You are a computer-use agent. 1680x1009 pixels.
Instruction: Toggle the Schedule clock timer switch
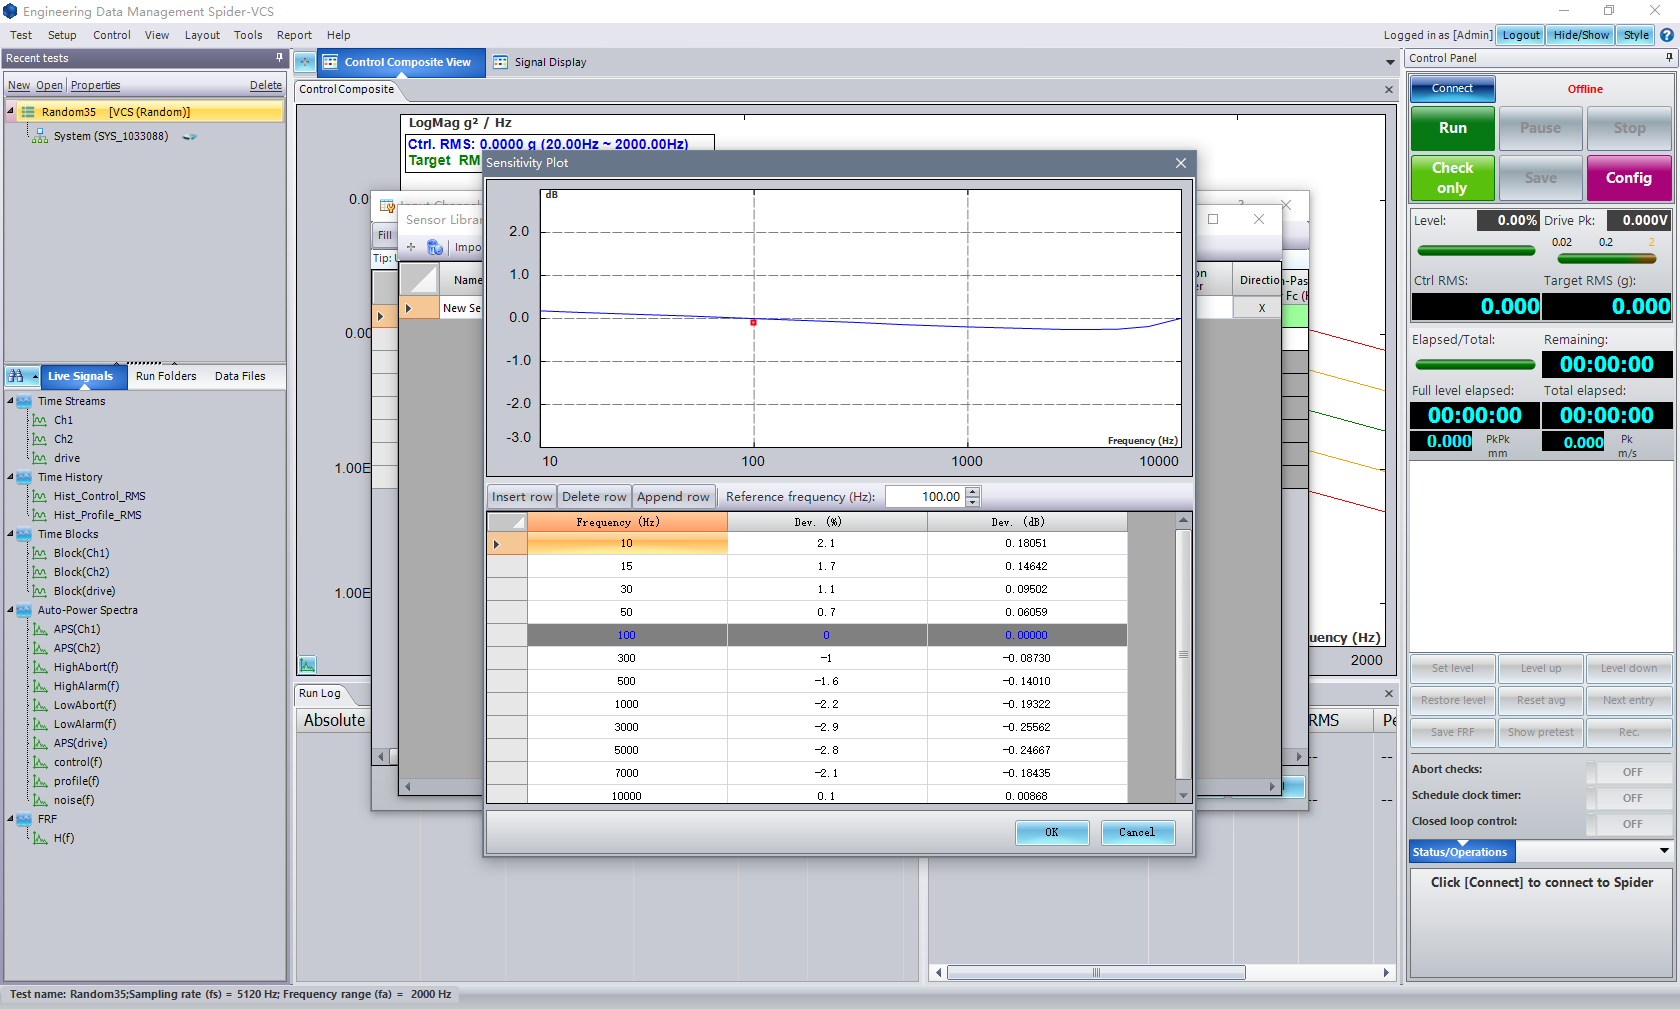point(1630,798)
